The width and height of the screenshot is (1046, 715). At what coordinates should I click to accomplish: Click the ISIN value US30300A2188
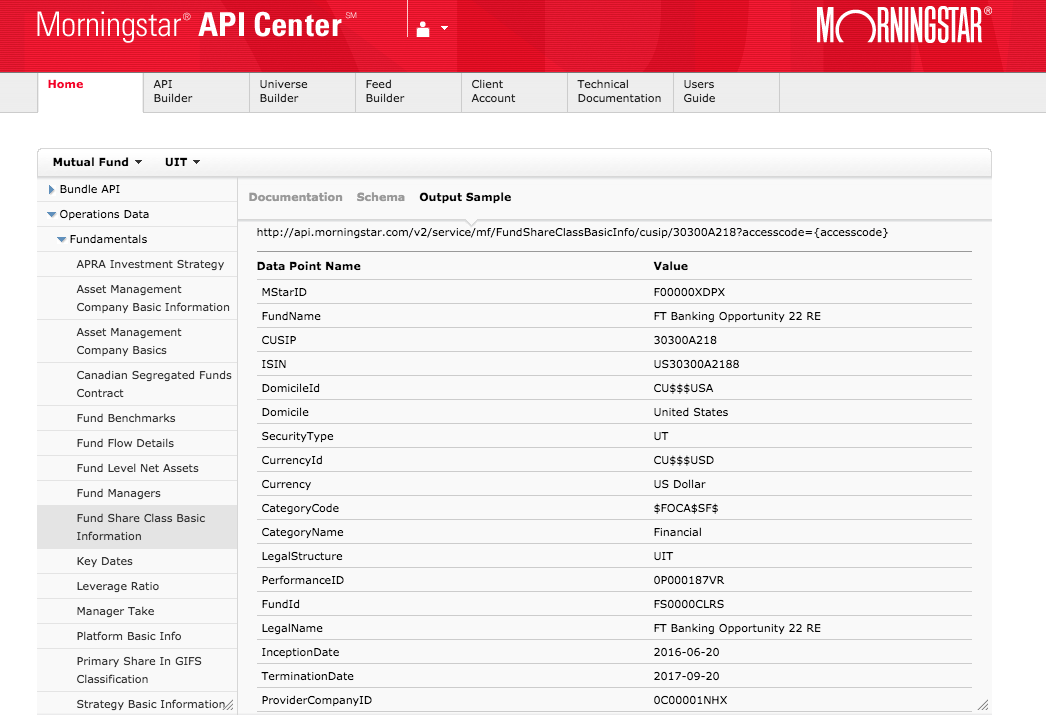(x=696, y=364)
